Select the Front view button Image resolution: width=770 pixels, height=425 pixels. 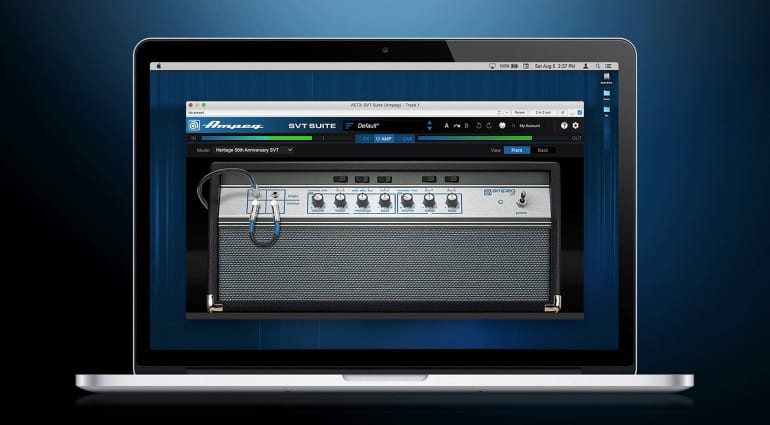click(516, 149)
